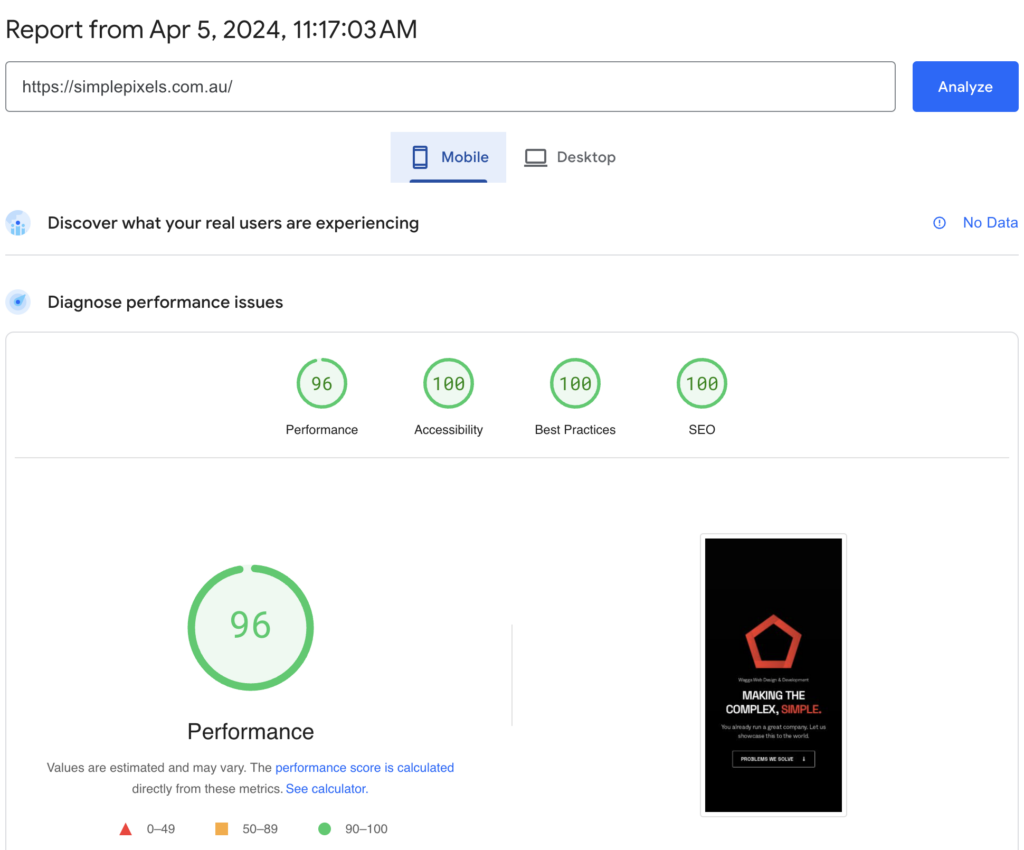
Task: Open the 'performance score is calculated' link
Action: [364, 768]
